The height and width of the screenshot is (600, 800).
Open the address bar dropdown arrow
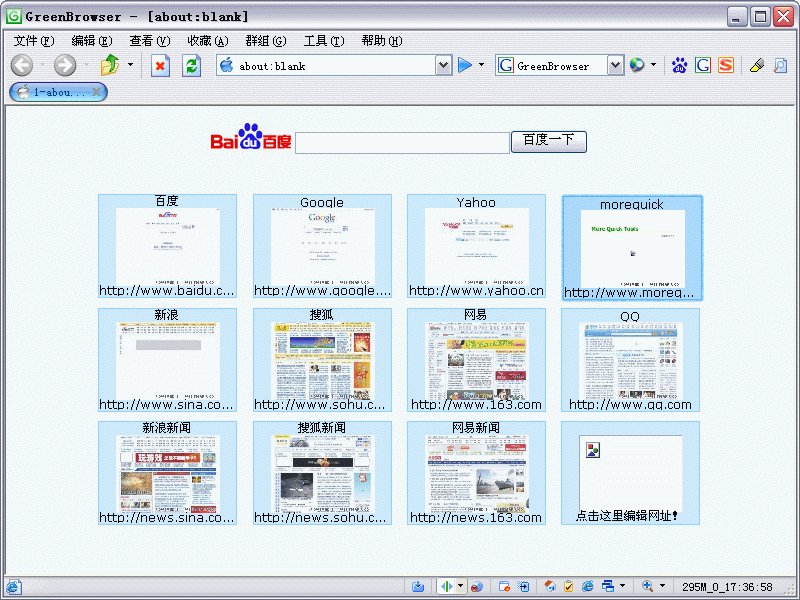click(443, 64)
